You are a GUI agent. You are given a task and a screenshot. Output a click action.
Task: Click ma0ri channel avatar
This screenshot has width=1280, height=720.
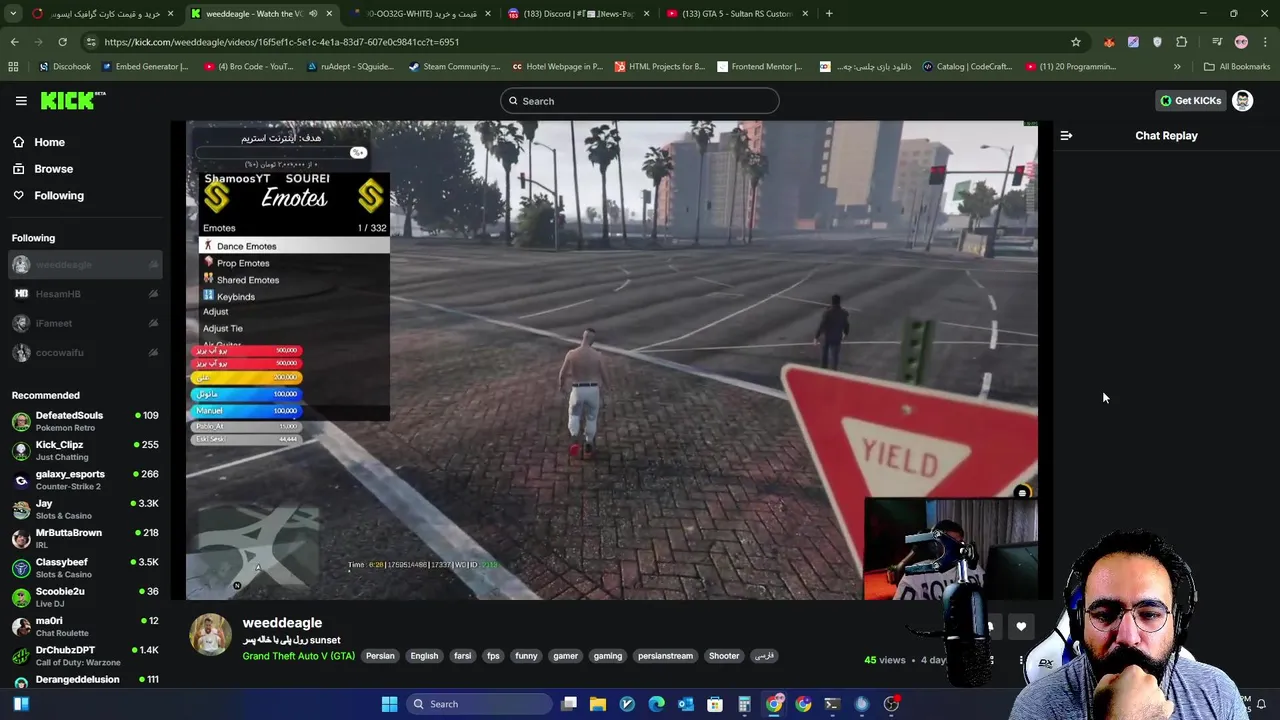click(x=21, y=626)
